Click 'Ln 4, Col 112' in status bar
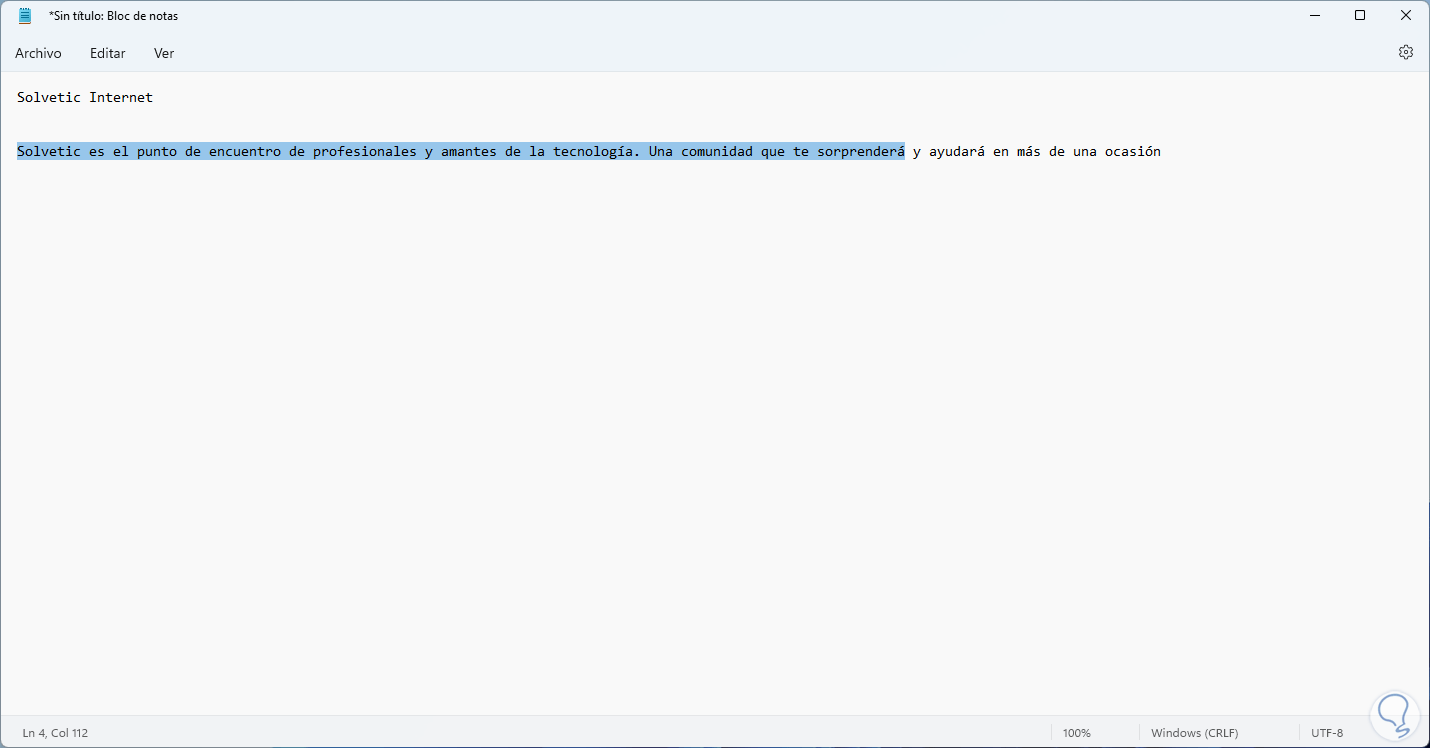Screen dimensions: 1430x748 coord(55,733)
